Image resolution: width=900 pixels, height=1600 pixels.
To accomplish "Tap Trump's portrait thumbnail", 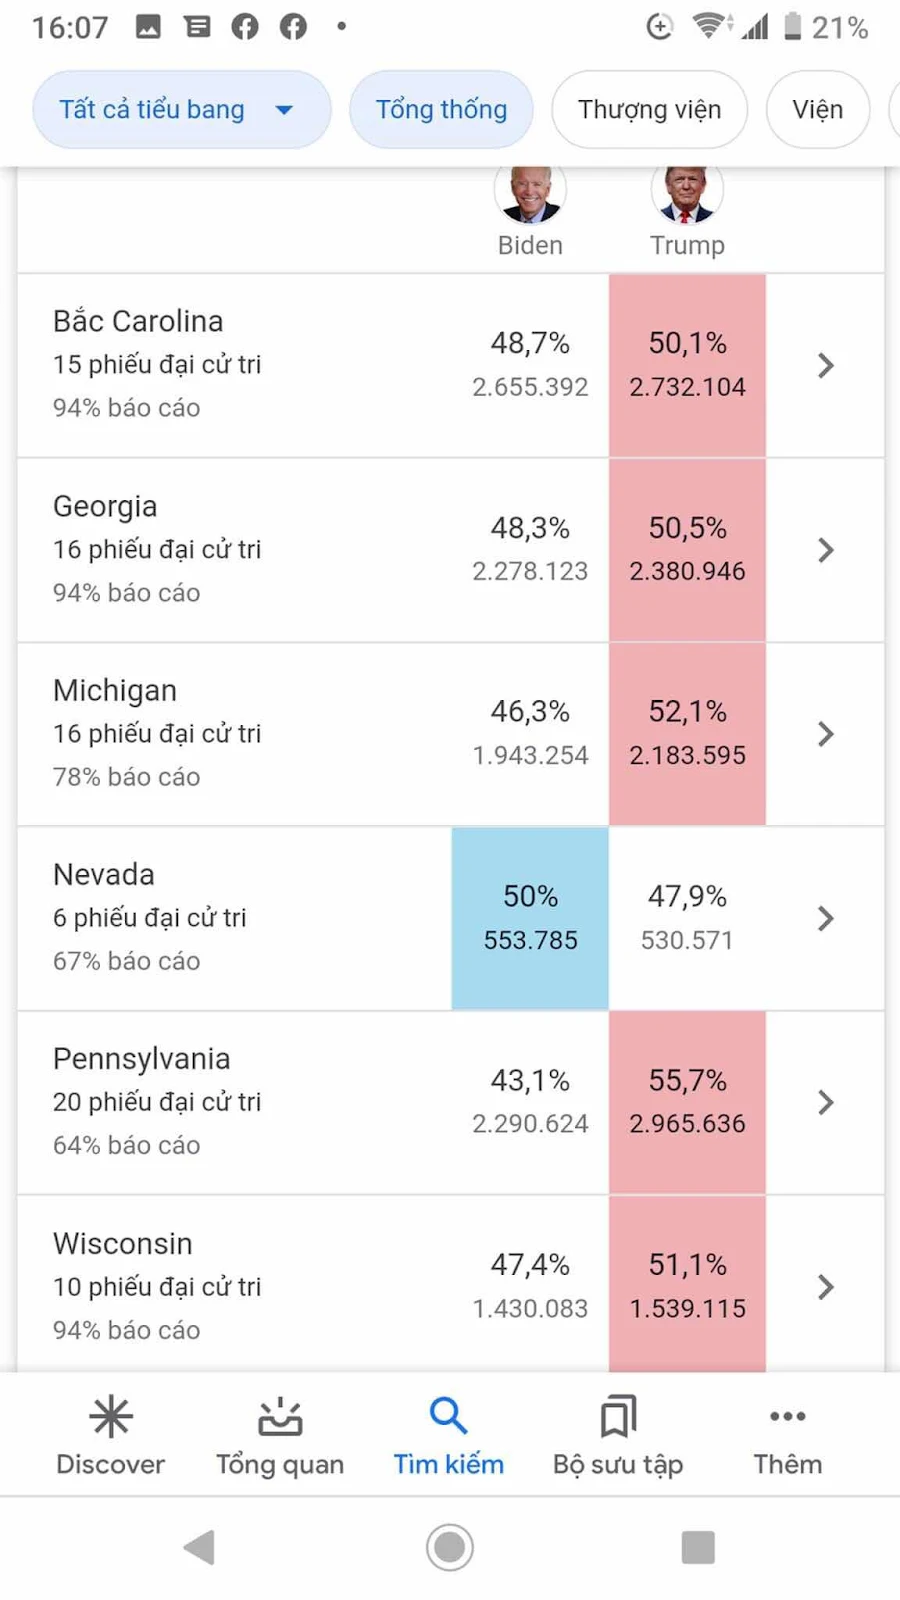I will pos(687,192).
